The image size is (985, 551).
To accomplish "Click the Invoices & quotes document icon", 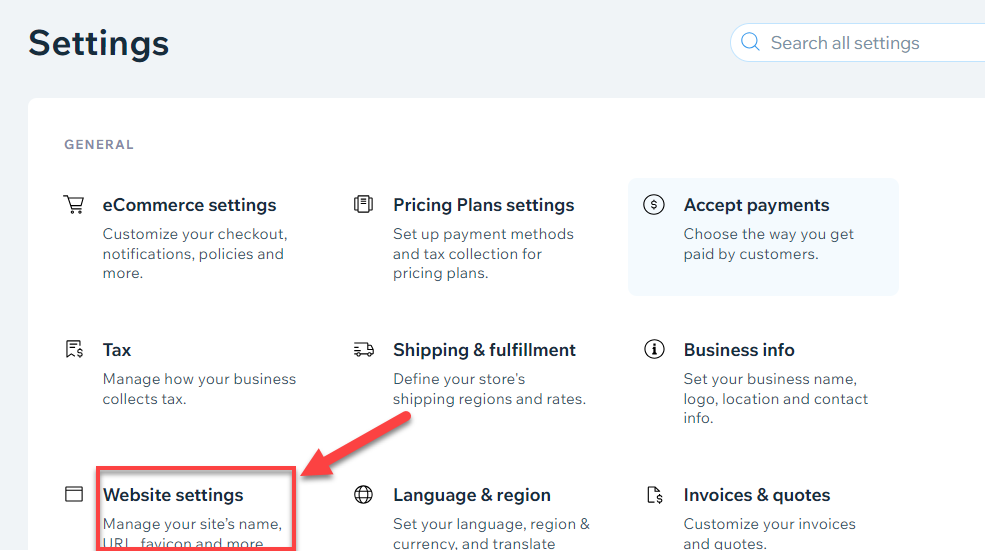I will (655, 495).
